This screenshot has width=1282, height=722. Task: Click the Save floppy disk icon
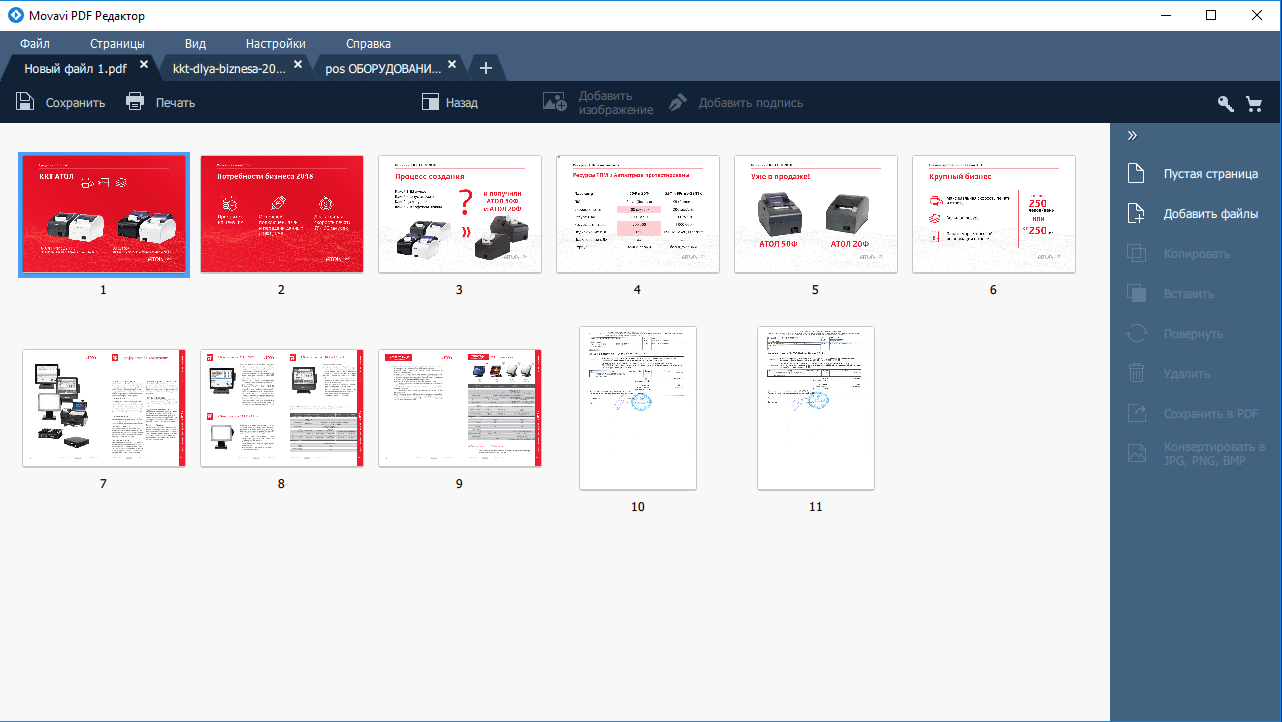[x=25, y=102]
